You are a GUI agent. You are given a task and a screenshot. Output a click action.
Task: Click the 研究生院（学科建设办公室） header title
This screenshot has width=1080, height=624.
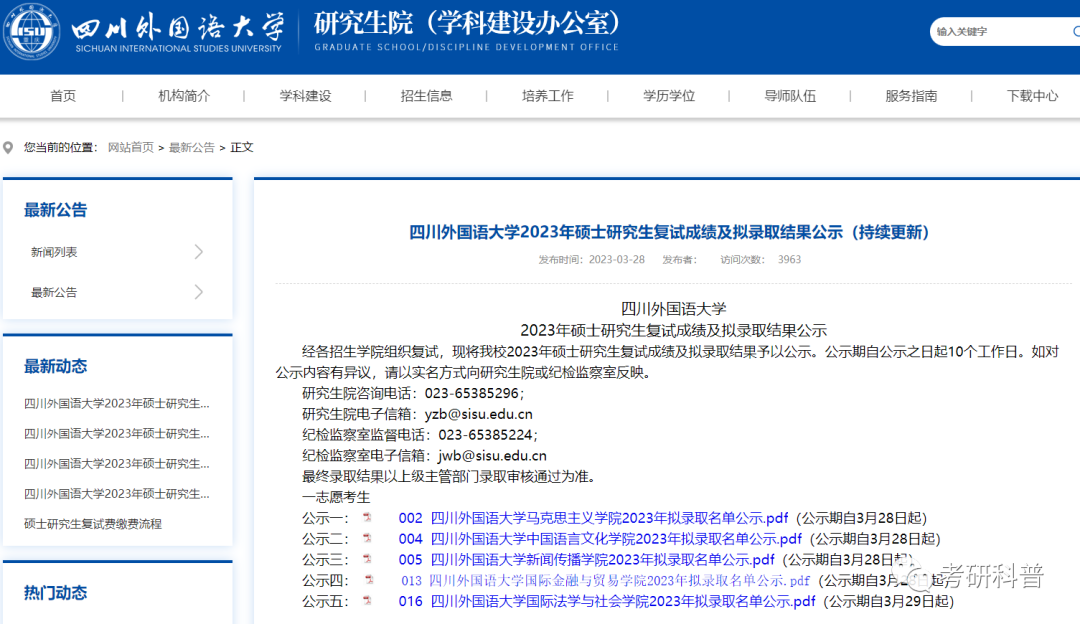pyautogui.click(x=467, y=23)
